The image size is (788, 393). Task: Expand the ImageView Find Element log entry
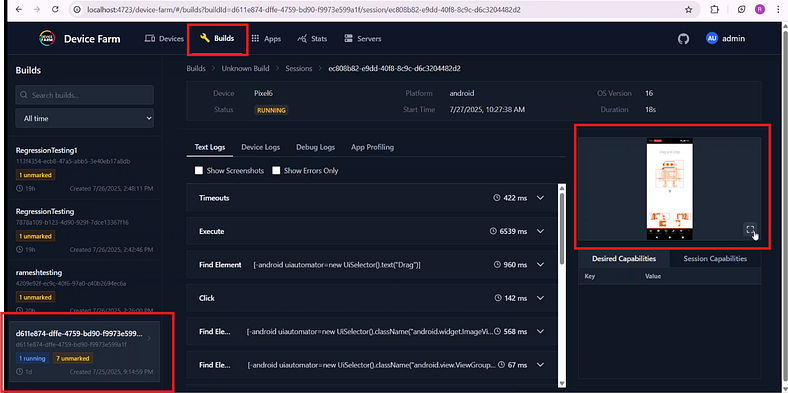coord(541,332)
